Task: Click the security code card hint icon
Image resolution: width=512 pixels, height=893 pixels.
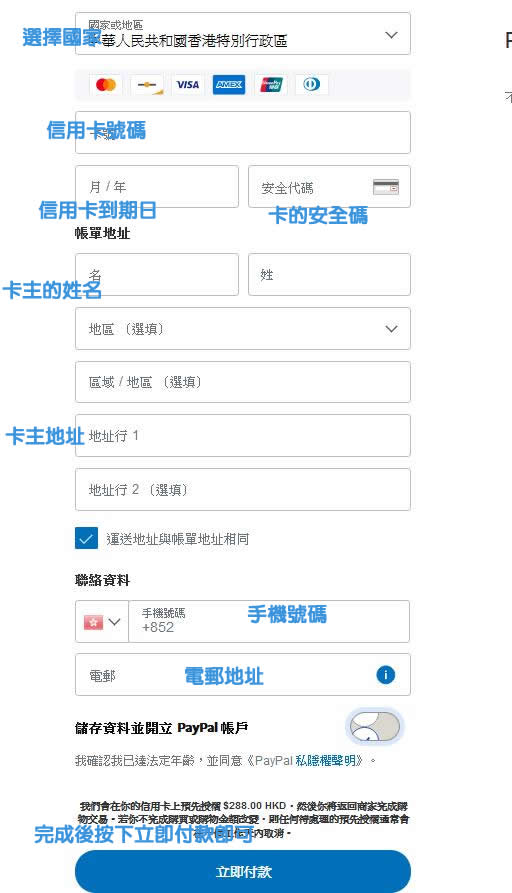Action: (386, 187)
